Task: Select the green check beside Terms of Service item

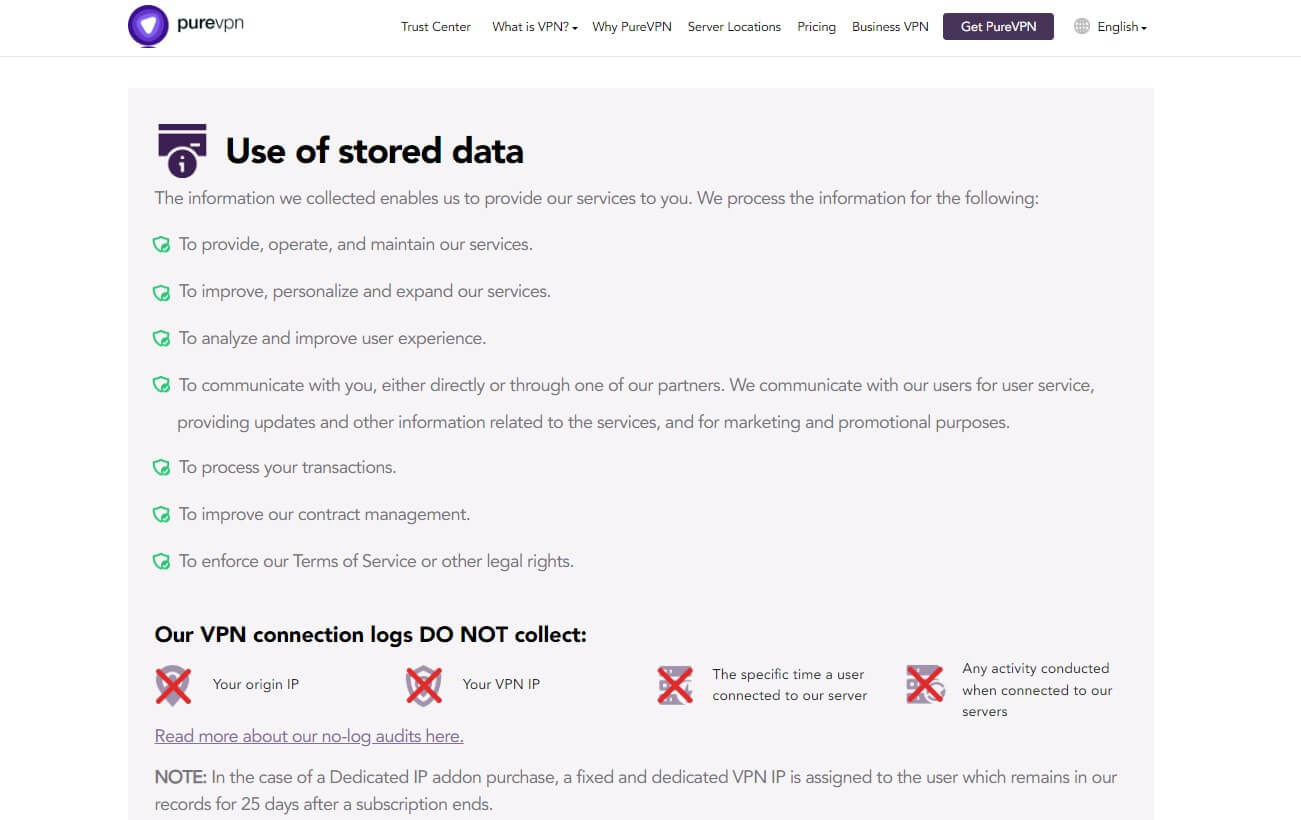Action: coord(162,560)
